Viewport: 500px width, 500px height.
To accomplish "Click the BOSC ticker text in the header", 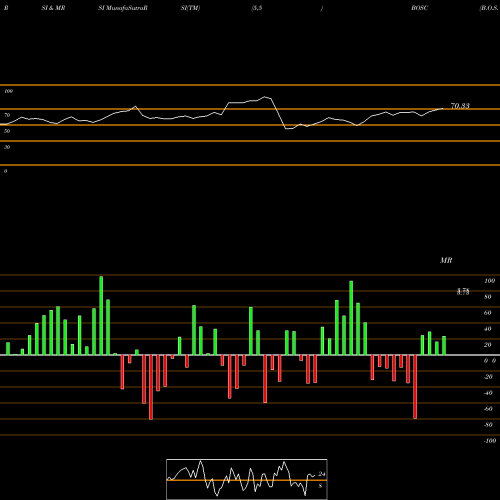I will pos(419,8).
